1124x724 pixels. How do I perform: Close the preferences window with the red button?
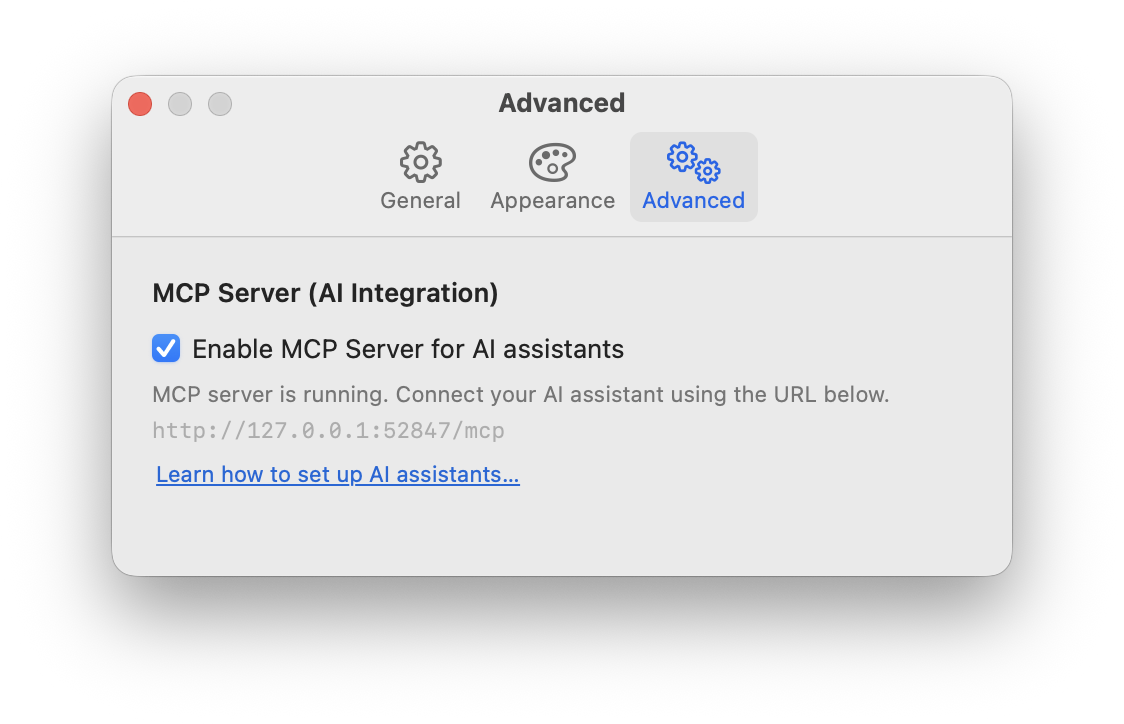[x=140, y=104]
